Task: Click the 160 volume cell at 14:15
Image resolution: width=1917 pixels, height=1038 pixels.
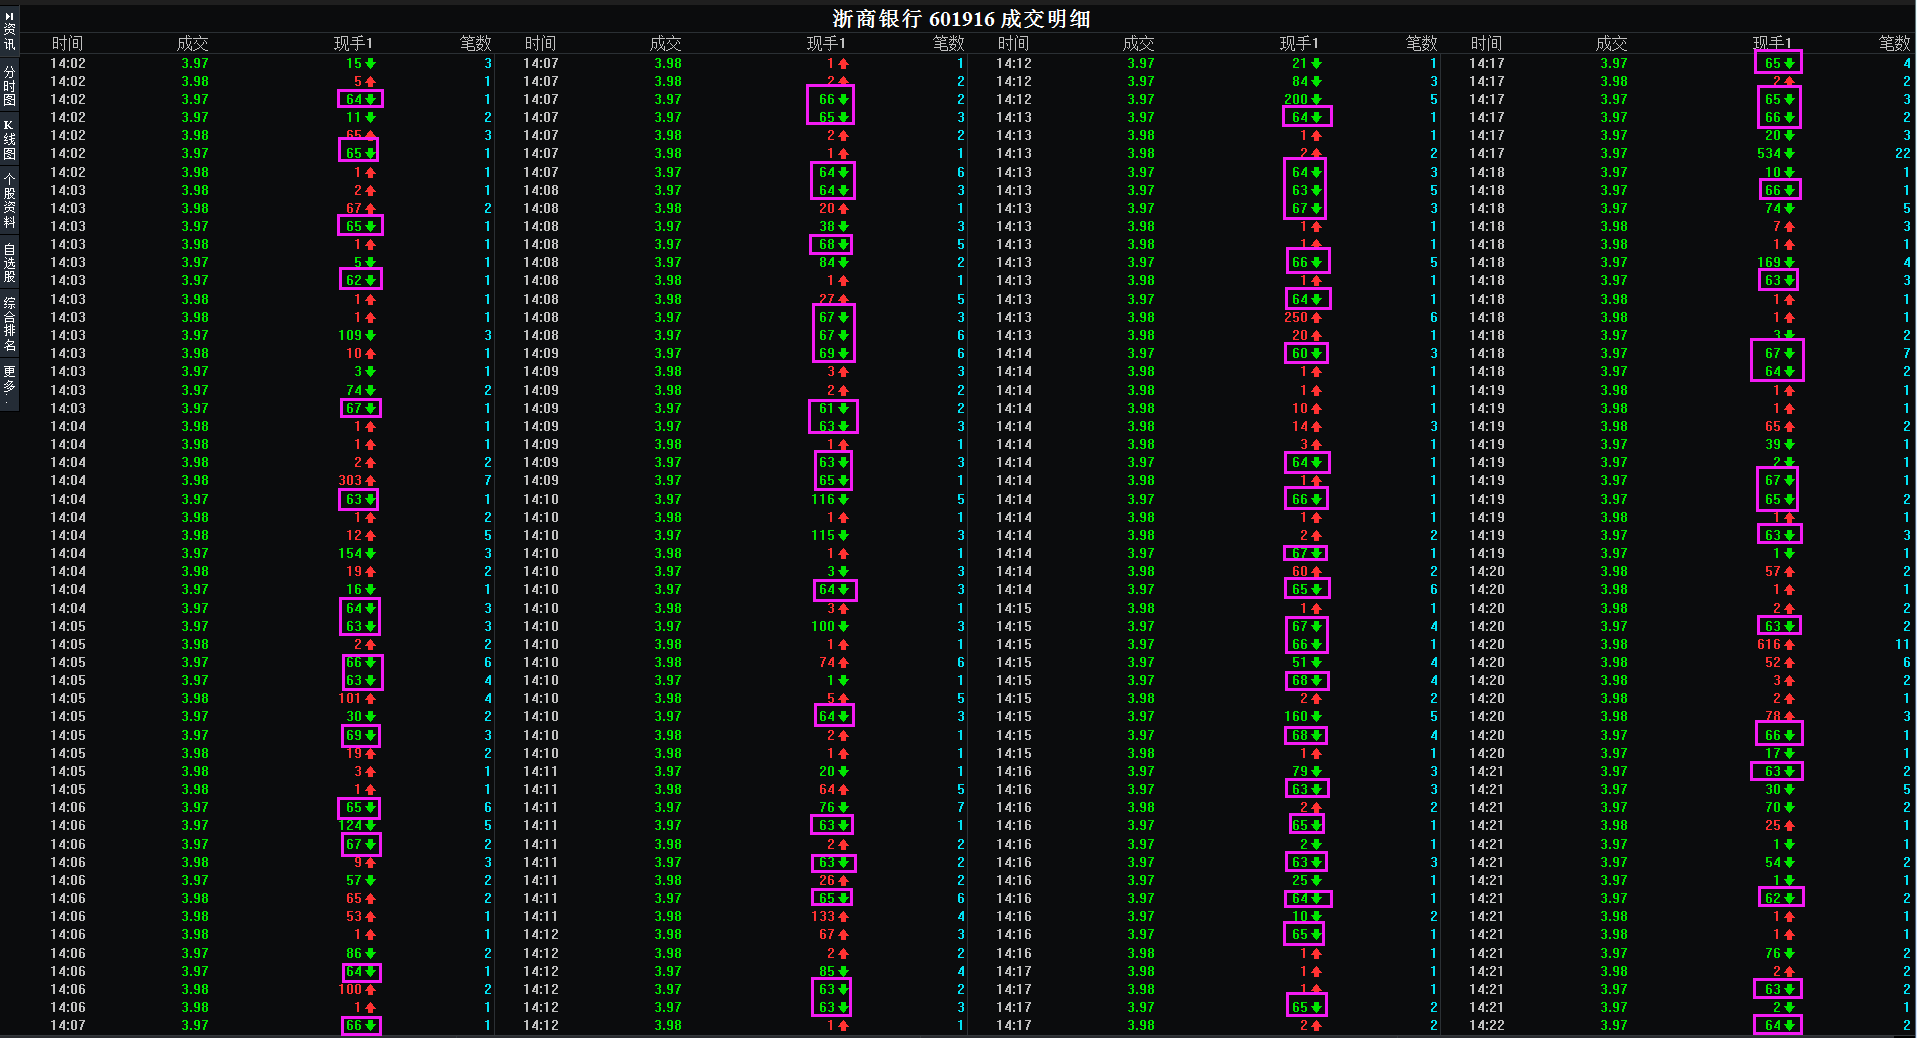Action: (x=1302, y=716)
